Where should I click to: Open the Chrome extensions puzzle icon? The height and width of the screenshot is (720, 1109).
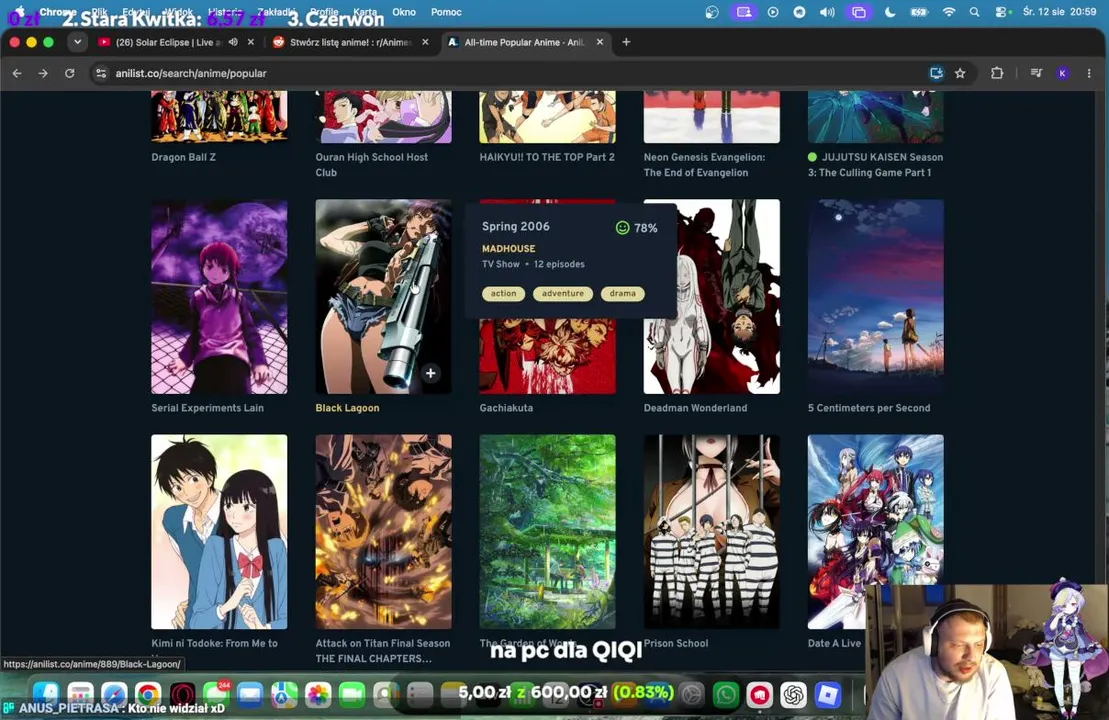[x=997, y=73]
